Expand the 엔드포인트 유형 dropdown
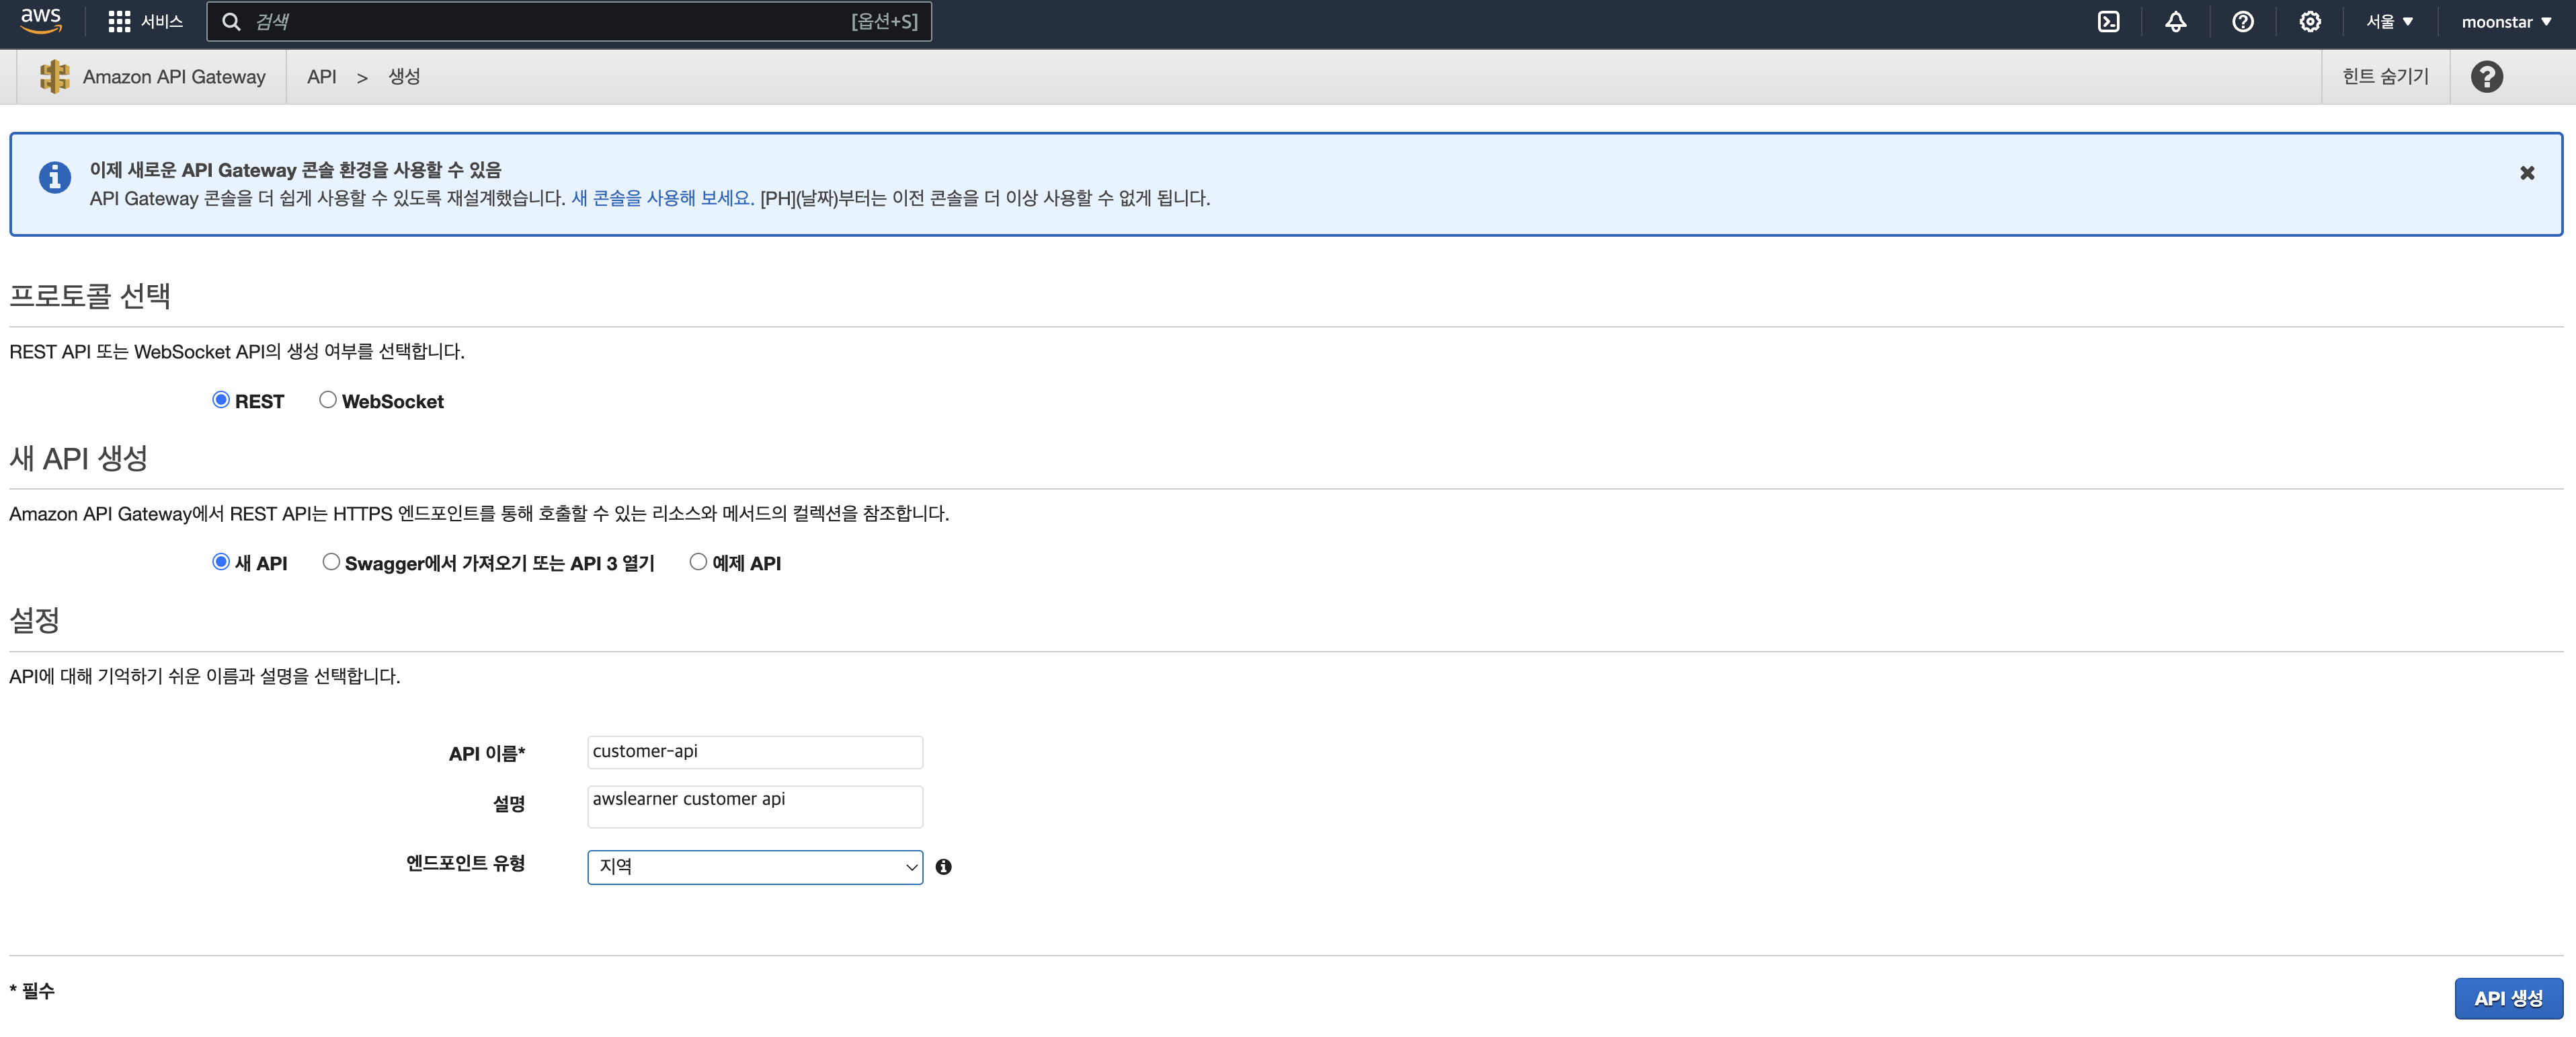Viewport: 2576px width, 1037px height. [755, 867]
